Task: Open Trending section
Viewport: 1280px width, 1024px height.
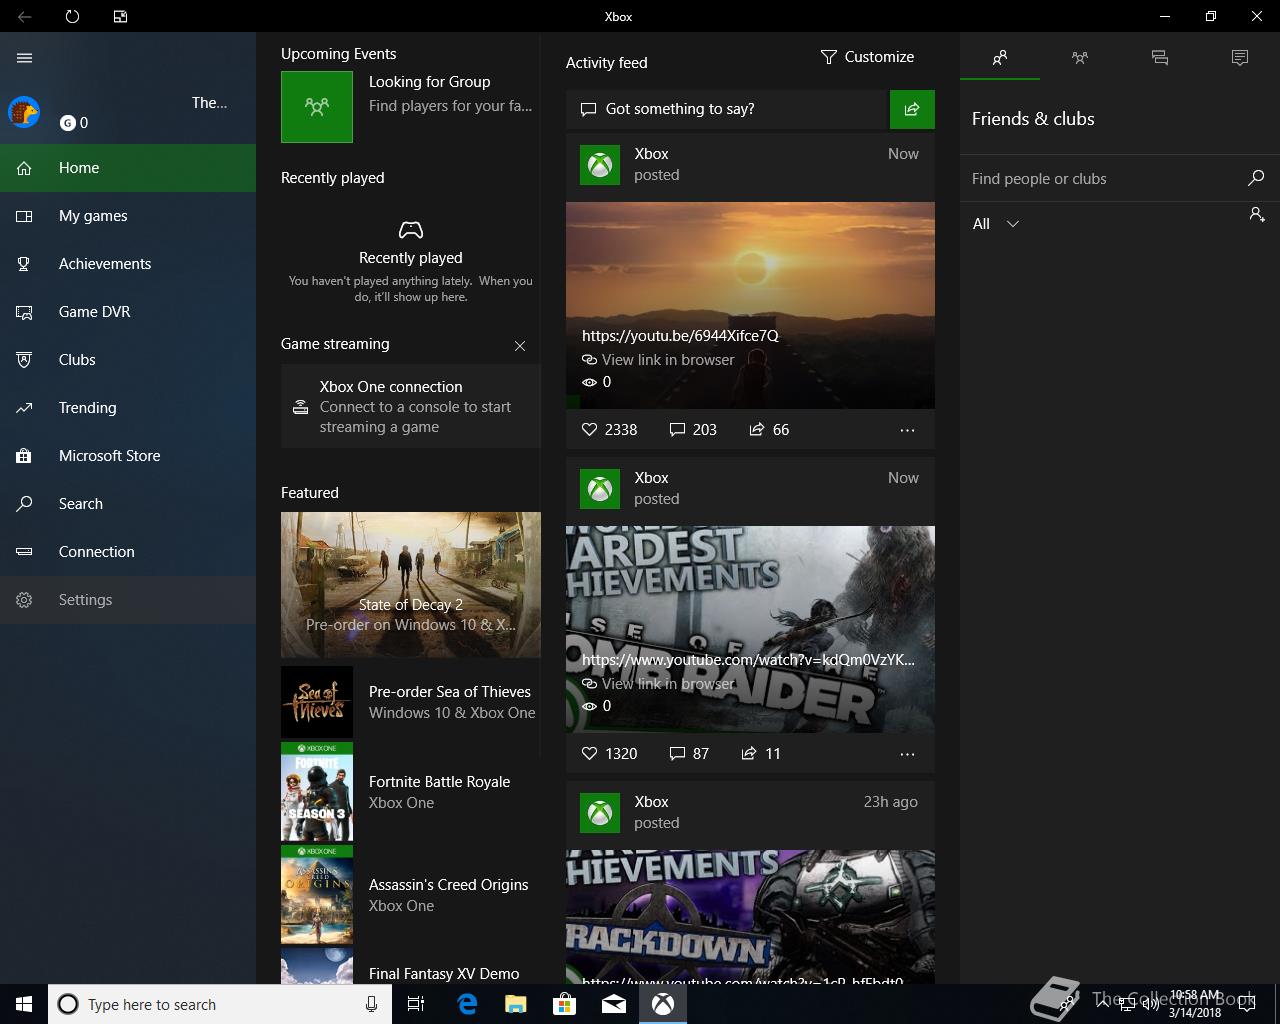Action: pyautogui.click(x=128, y=408)
